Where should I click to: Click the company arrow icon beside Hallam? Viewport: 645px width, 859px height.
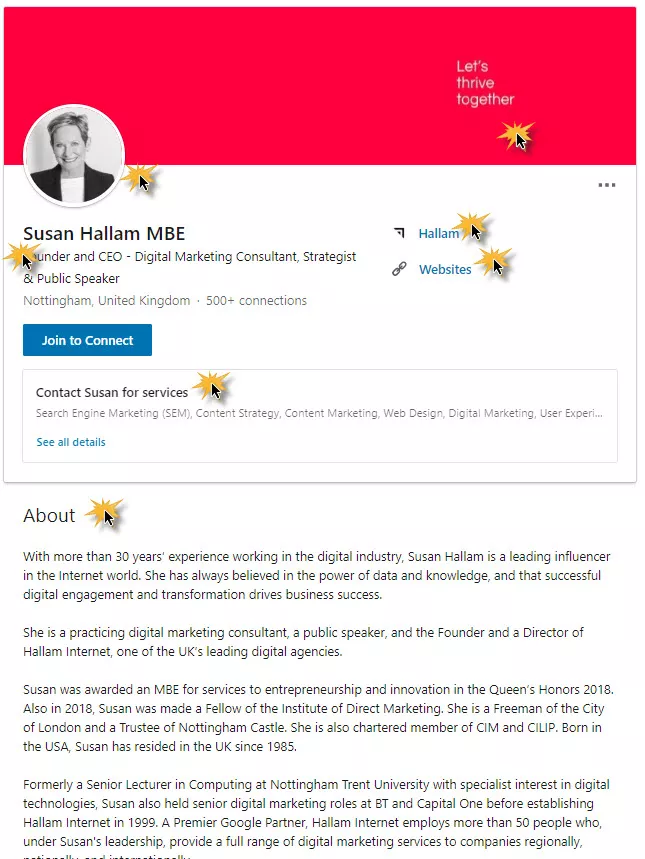pos(401,233)
